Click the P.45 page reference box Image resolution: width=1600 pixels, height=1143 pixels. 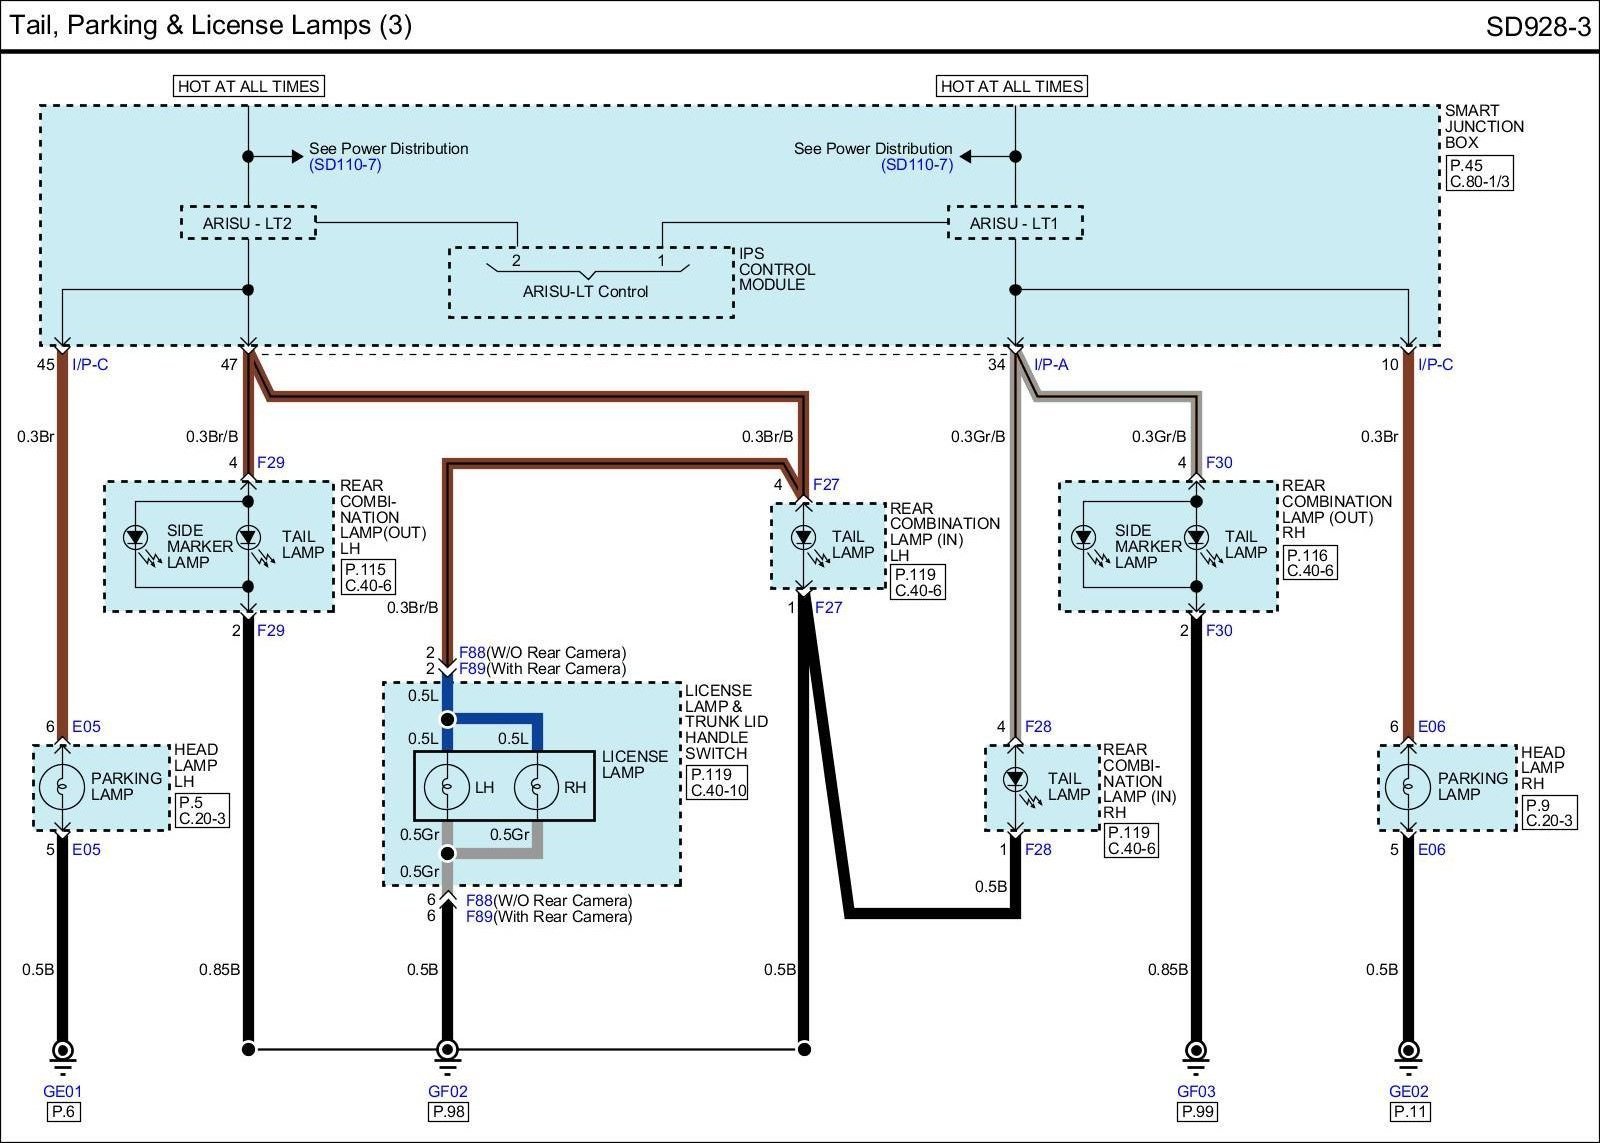pos(1479,174)
